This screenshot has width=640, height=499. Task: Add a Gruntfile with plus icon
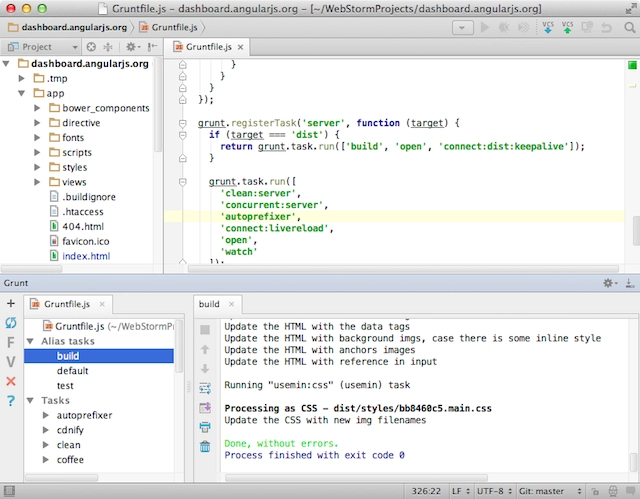click(11, 303)
